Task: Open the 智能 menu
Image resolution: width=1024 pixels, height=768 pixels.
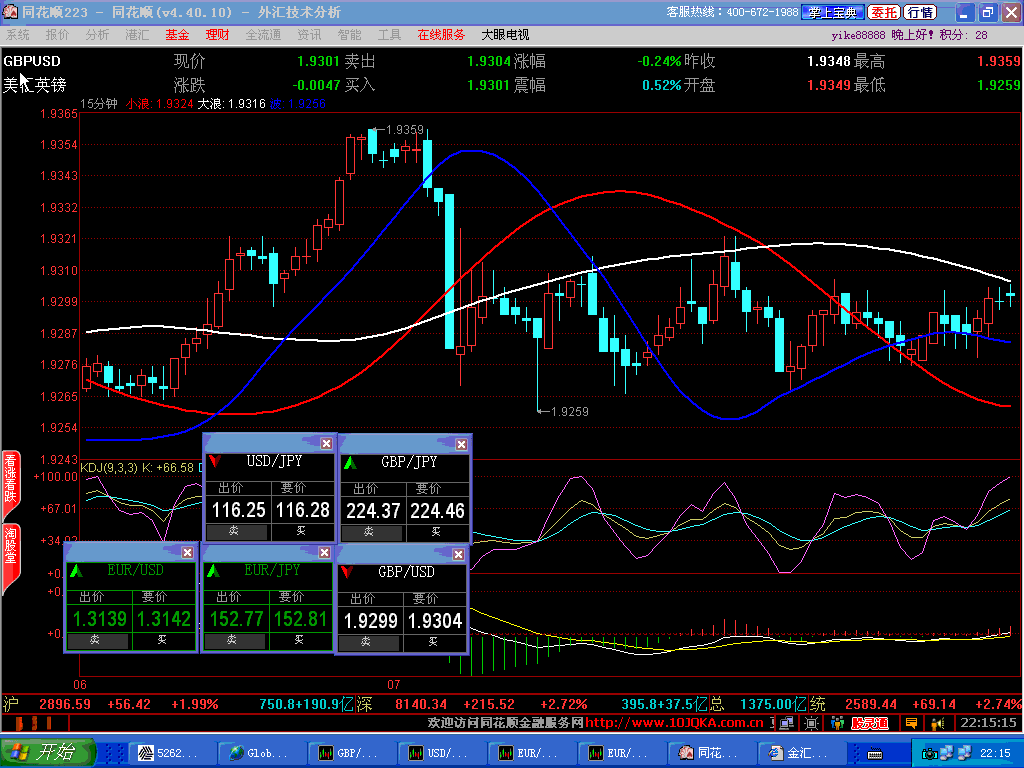Action: (349, 35)
